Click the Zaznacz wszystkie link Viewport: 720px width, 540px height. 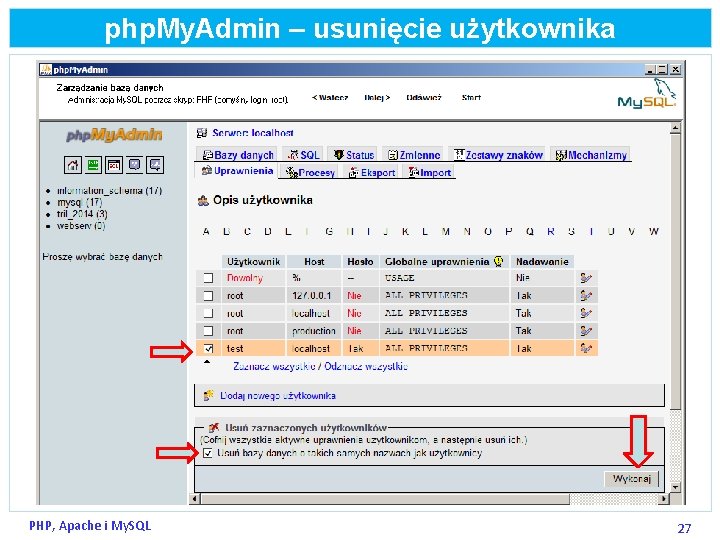274,366
